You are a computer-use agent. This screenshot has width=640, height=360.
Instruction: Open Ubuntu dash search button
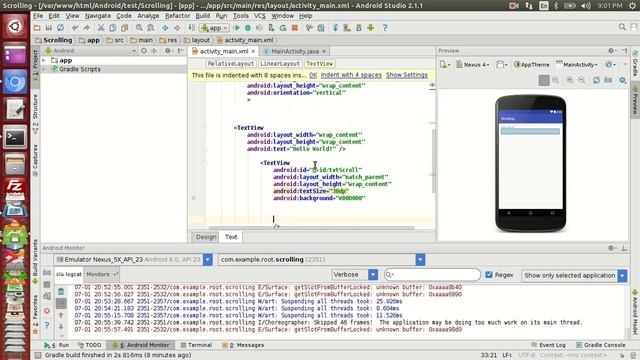click(x=15, y=27)
